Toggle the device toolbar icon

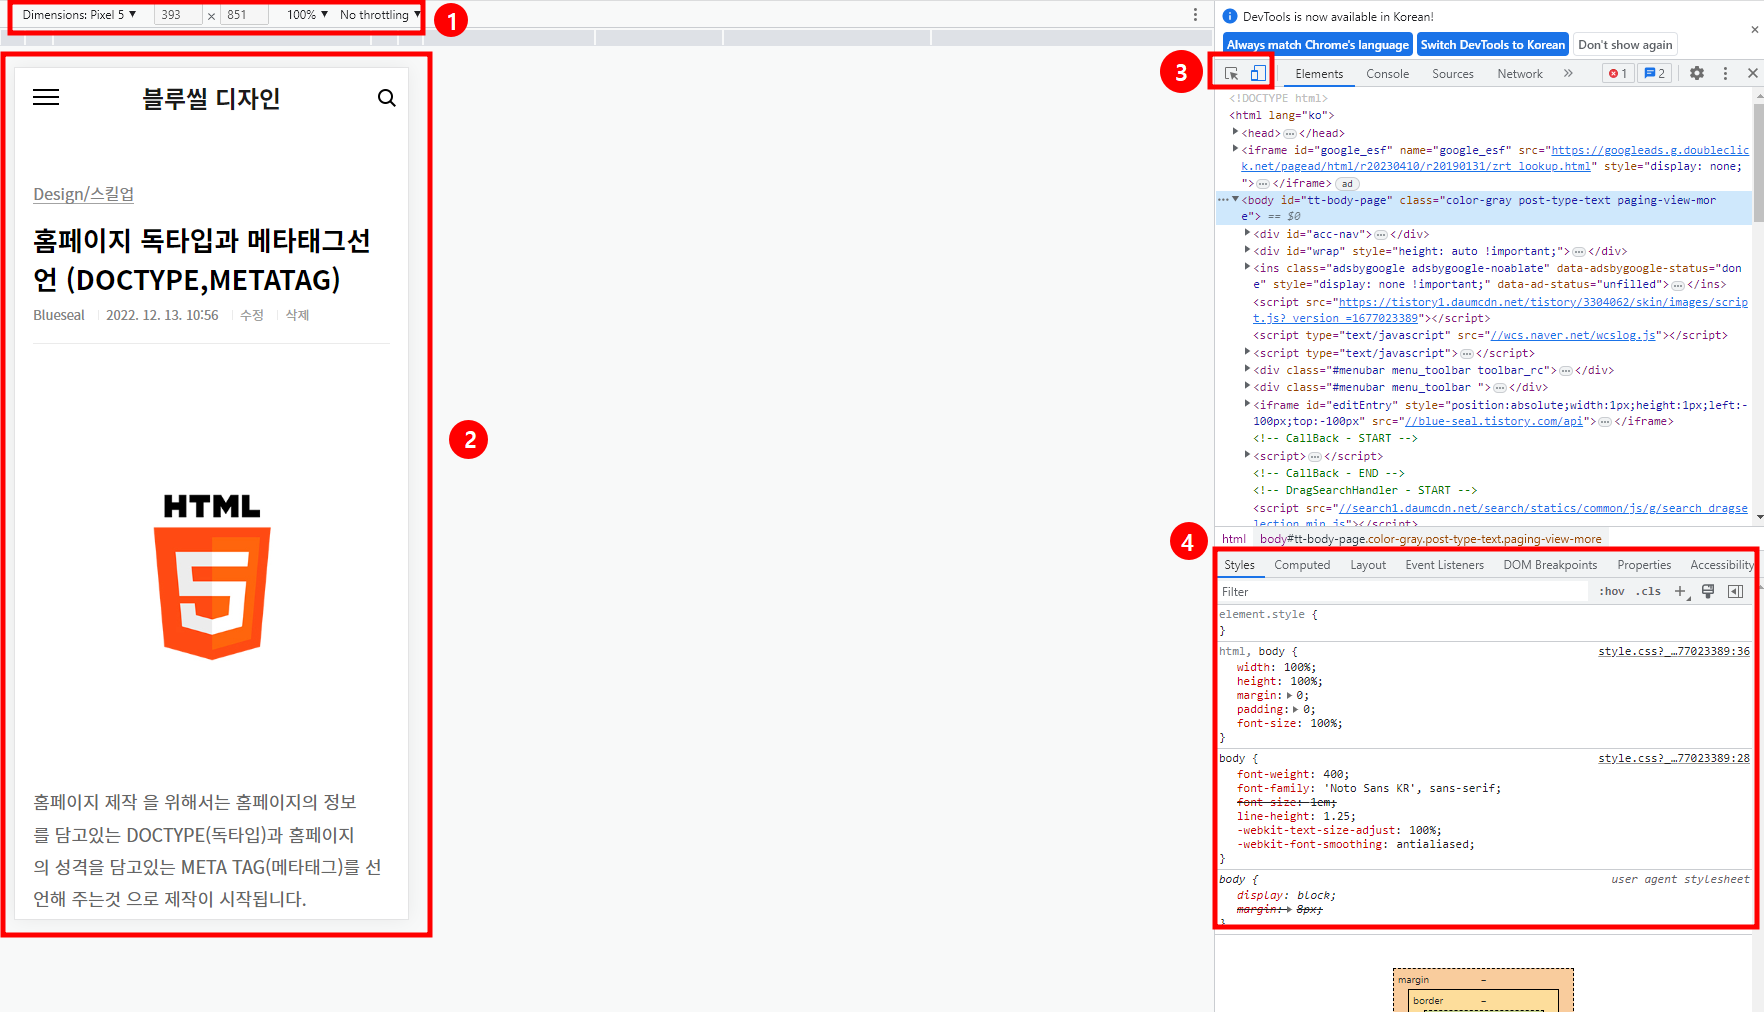[x=1258, y=74]
